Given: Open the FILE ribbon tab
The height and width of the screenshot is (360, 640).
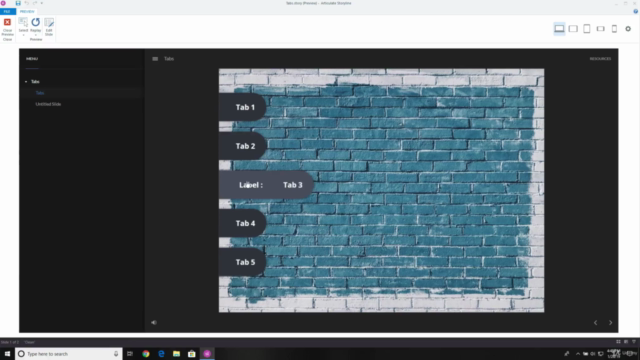Looking at the screenshot, I should pos(7,11).
